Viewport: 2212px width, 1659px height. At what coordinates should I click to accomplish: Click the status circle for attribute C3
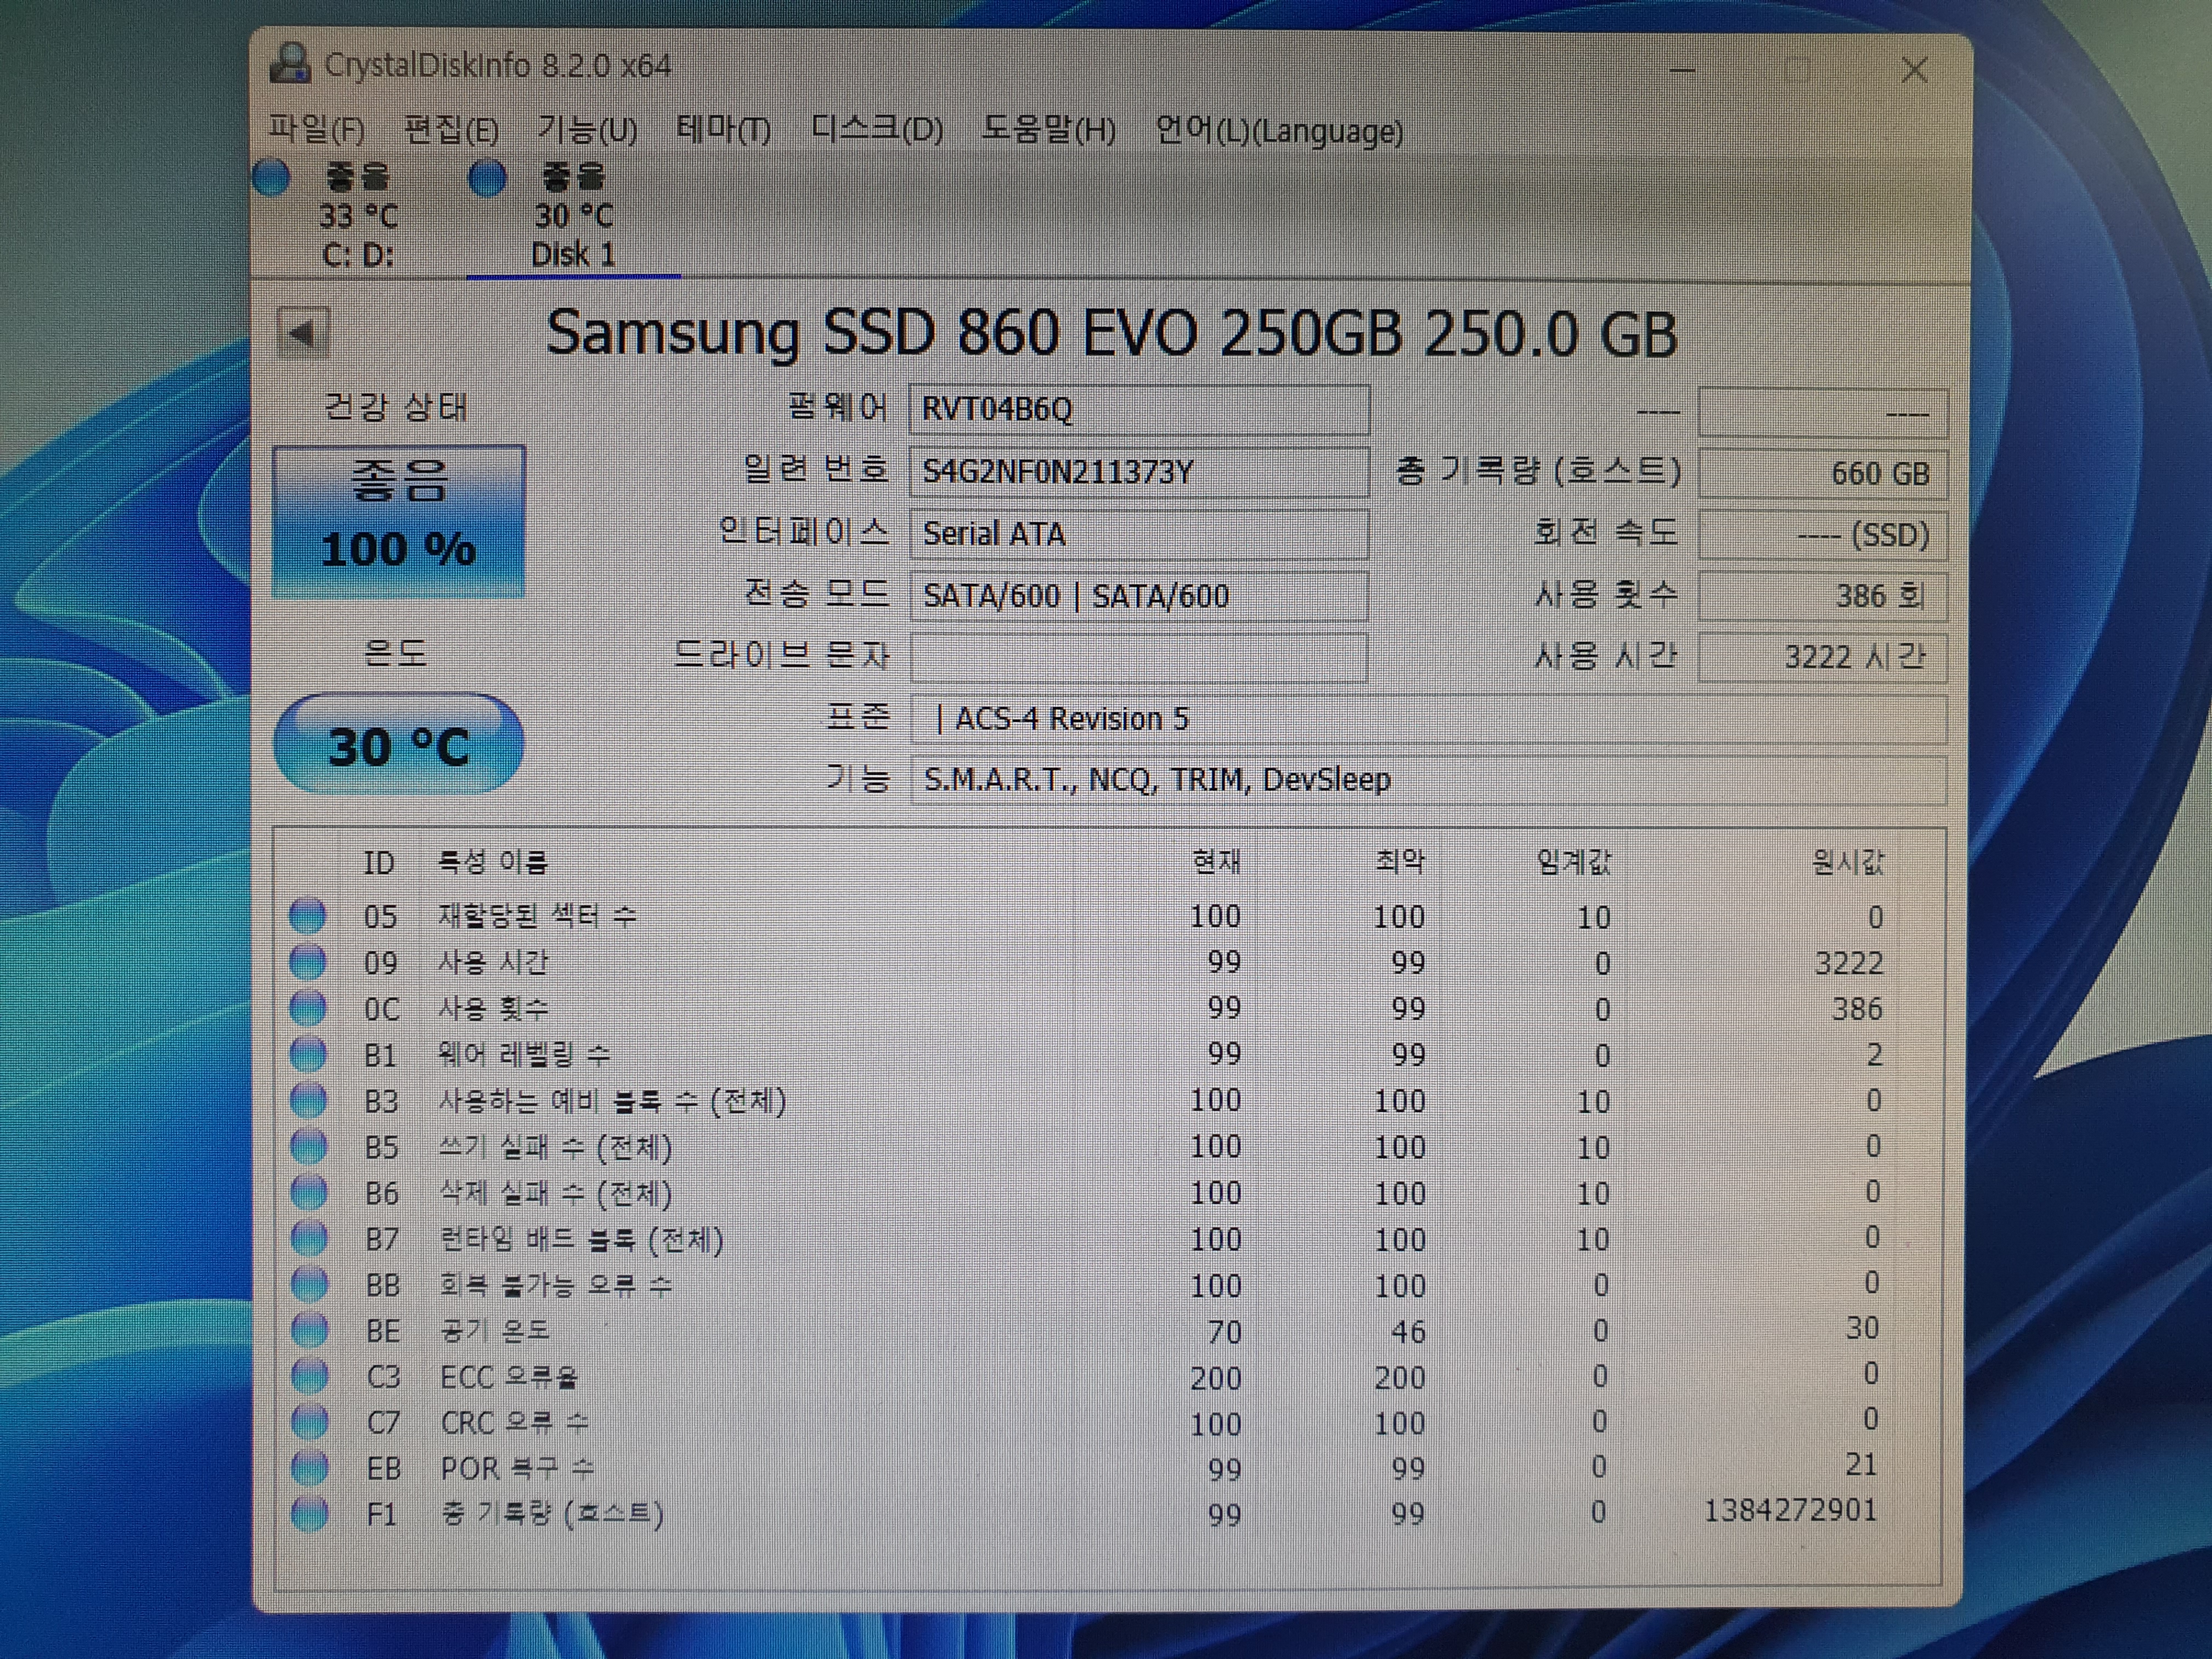(309, 1376)
